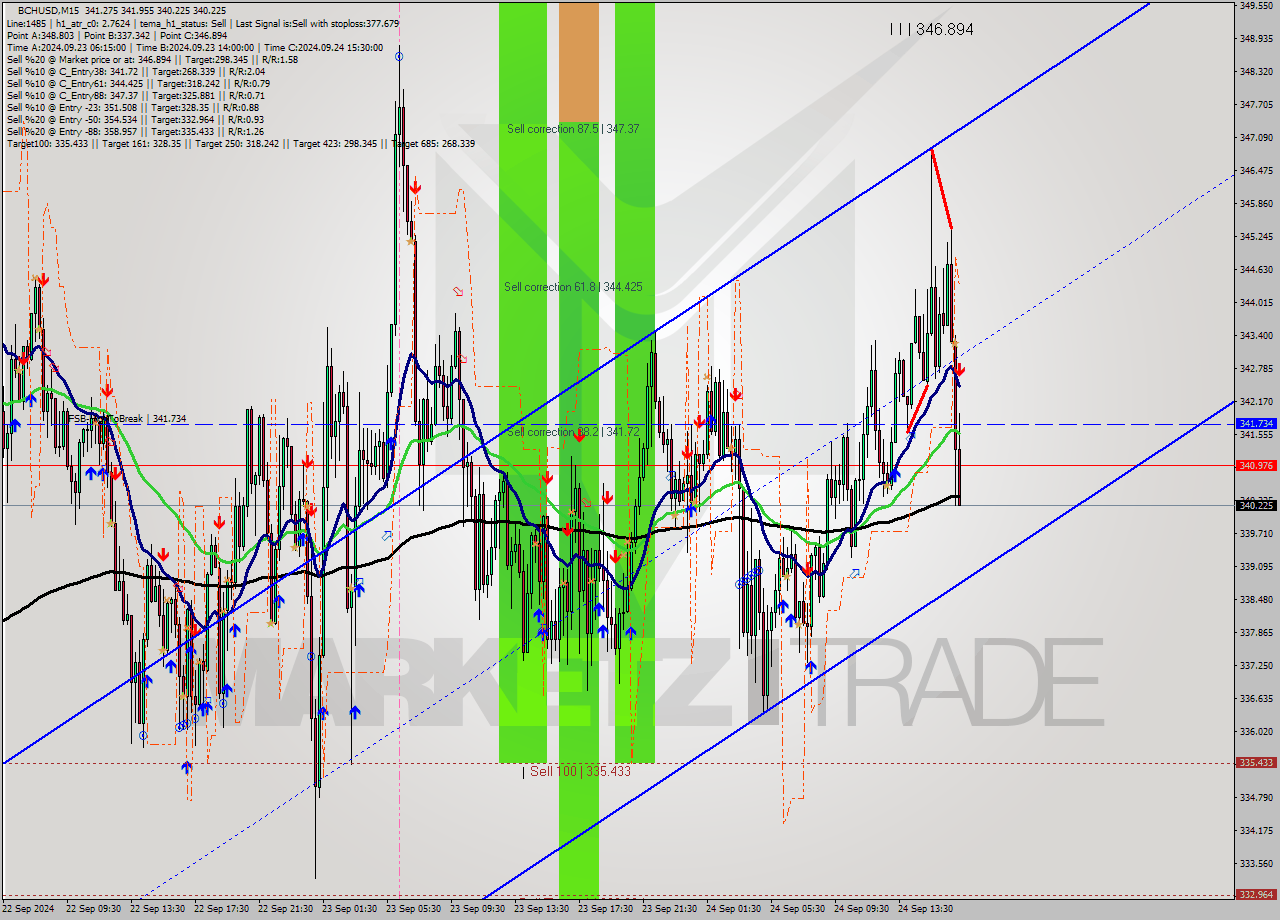
Task: Click the blue 341.734 price tag
Action: coord(1256,424)
